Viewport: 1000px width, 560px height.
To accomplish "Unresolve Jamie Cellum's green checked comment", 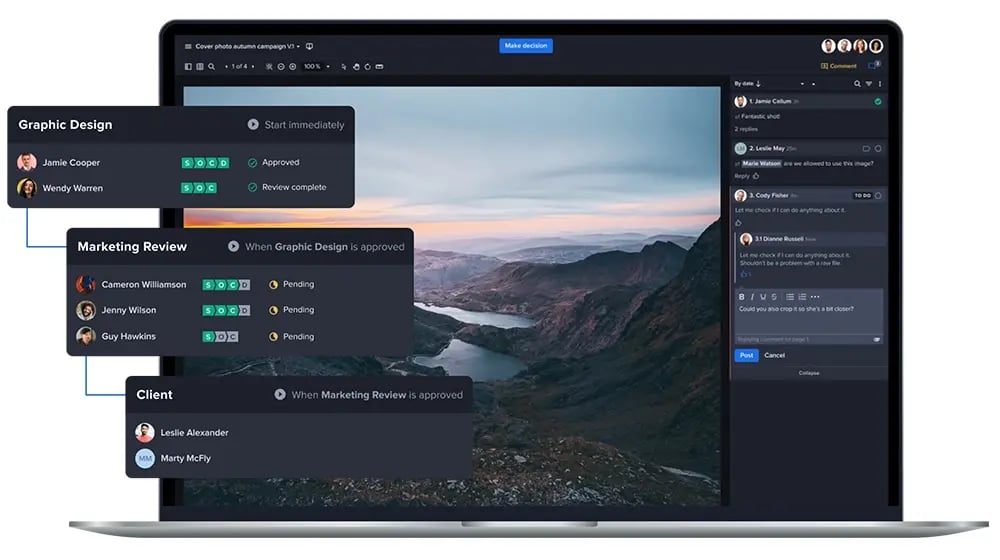I will (x=878, y=102).
